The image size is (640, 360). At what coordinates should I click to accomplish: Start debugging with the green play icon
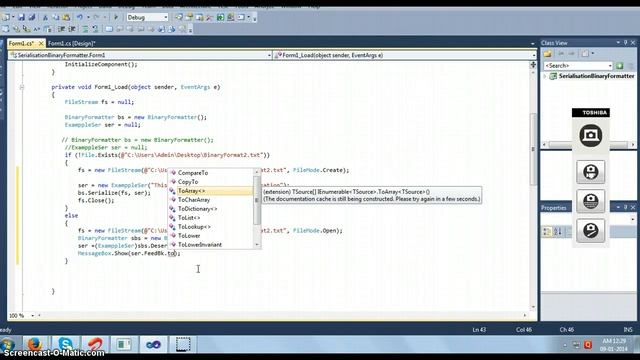(116, 17)
